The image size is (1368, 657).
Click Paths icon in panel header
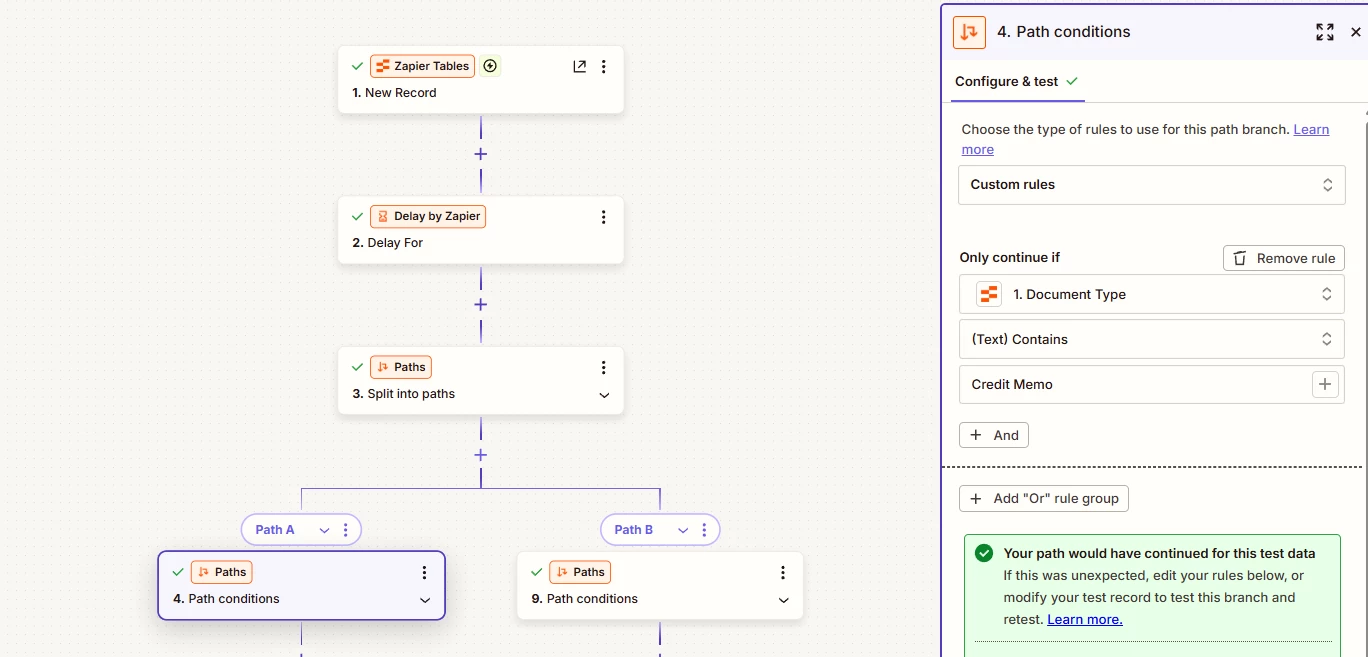(969, 32)
